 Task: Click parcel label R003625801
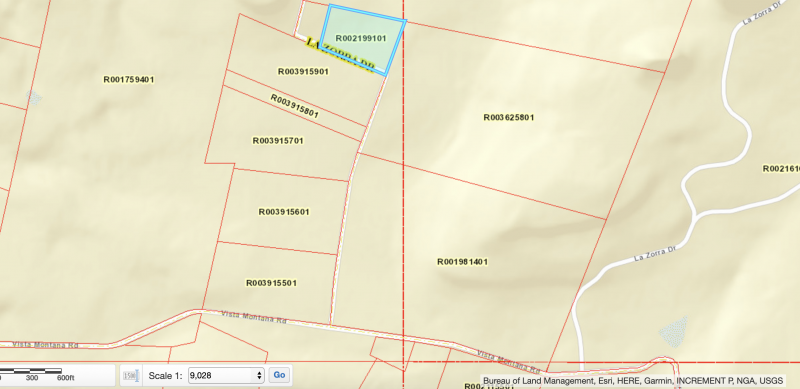point(509,117)
